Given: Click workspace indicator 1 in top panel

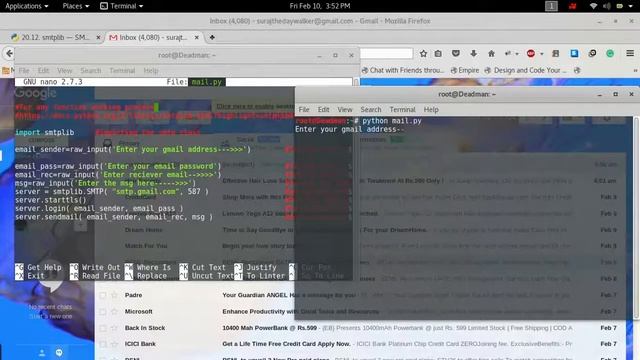Looking at the screenshot, I should tap(551, 6).
